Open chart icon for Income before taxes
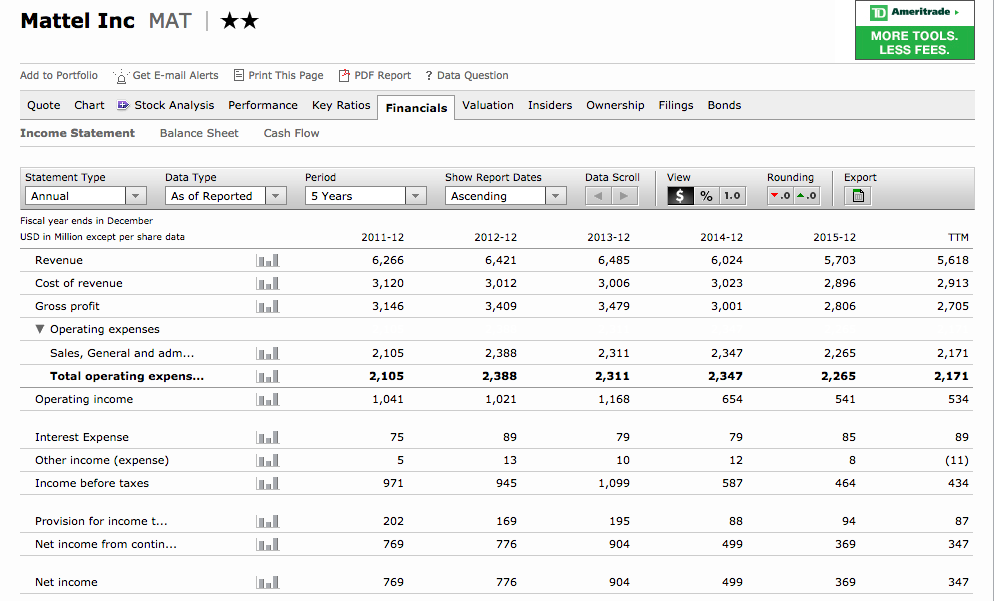The height and width of the screenshot is (601, 994). click(268, 483)
